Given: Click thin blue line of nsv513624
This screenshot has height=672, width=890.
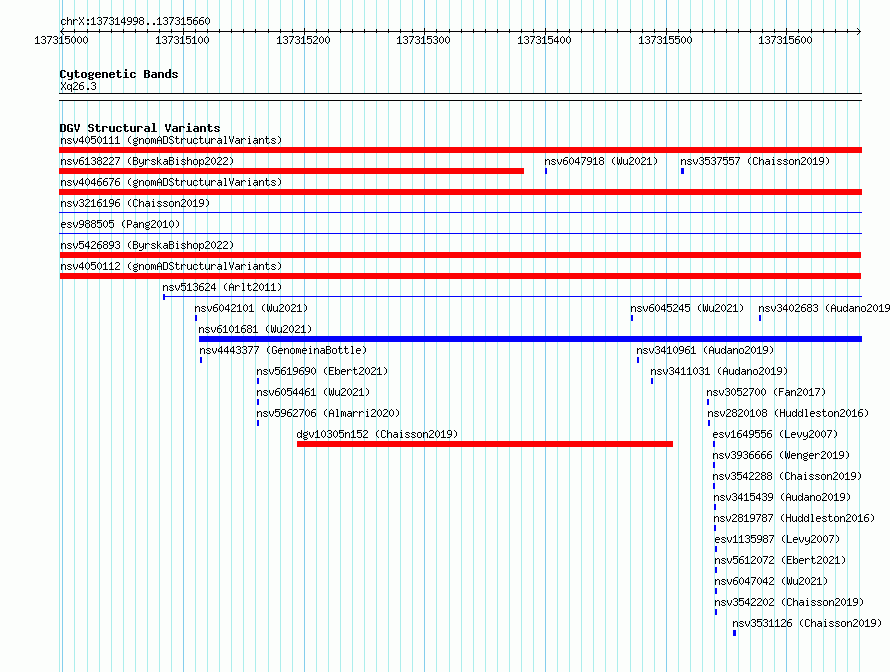Looking at the screenshot, I should click(513, 297).
